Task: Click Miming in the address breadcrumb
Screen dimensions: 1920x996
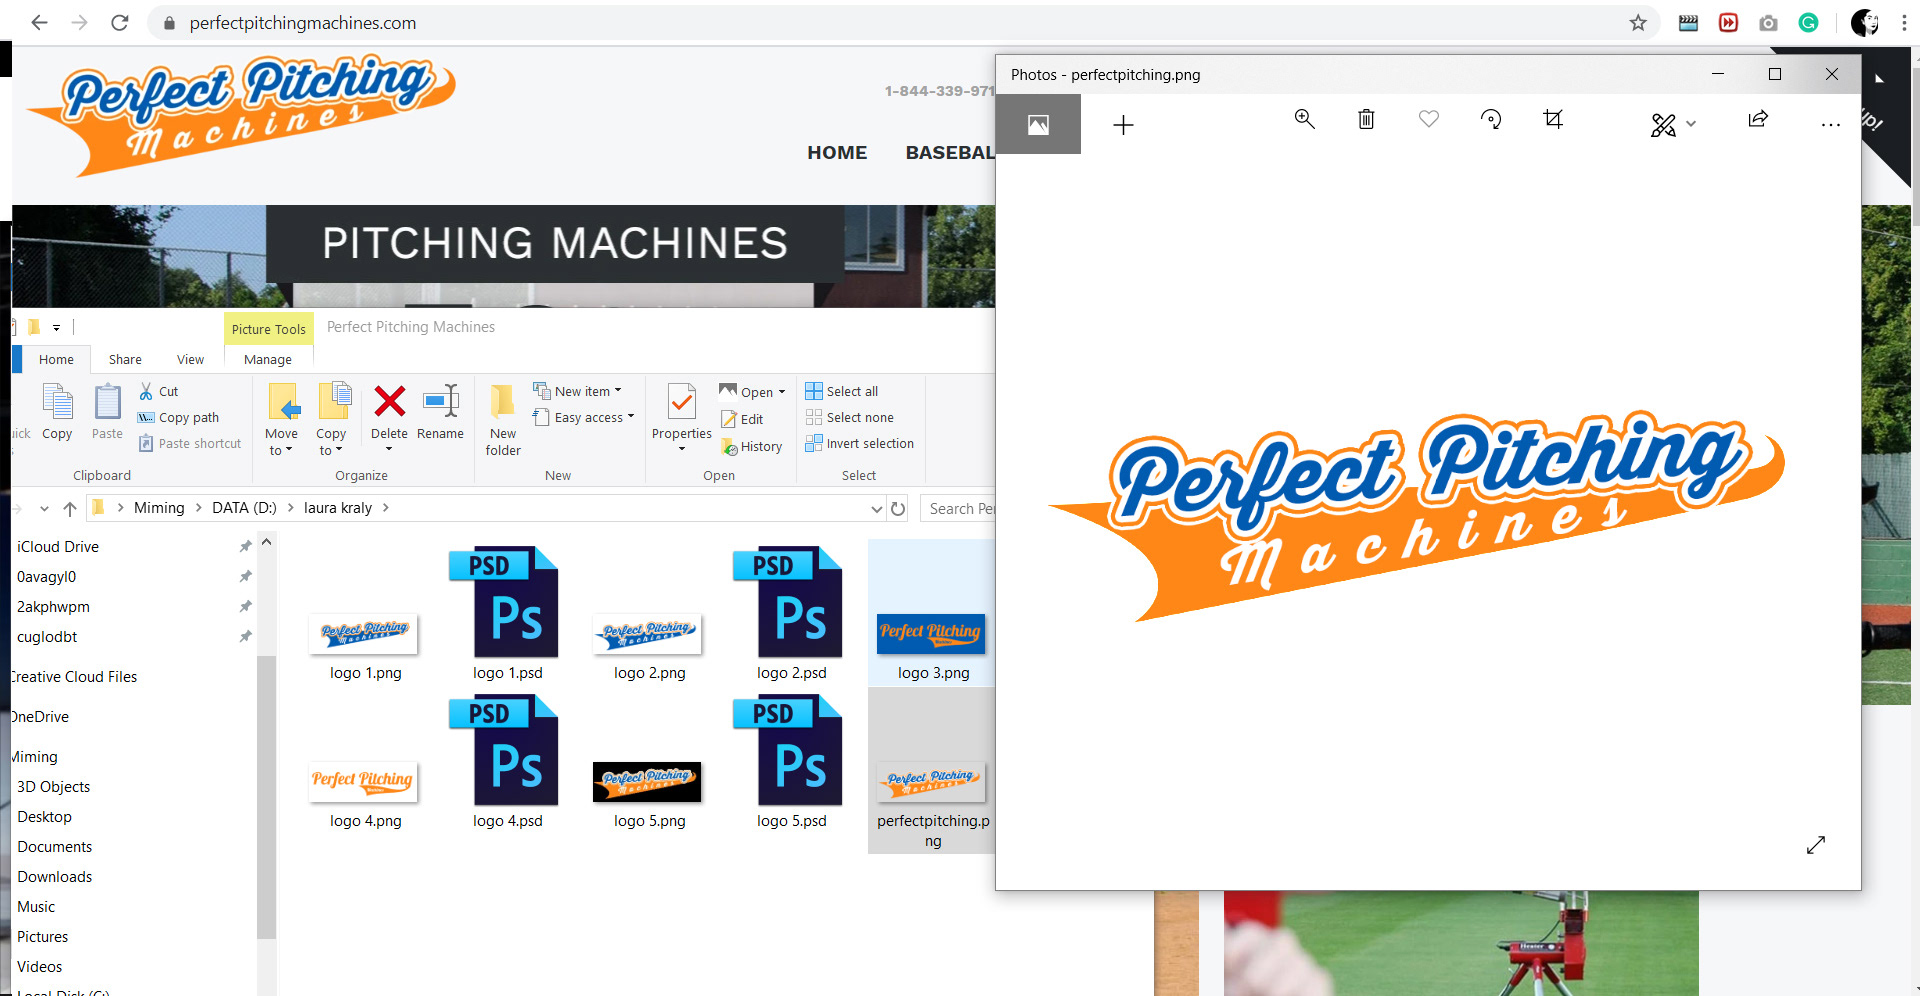Action: coord(159,508)
